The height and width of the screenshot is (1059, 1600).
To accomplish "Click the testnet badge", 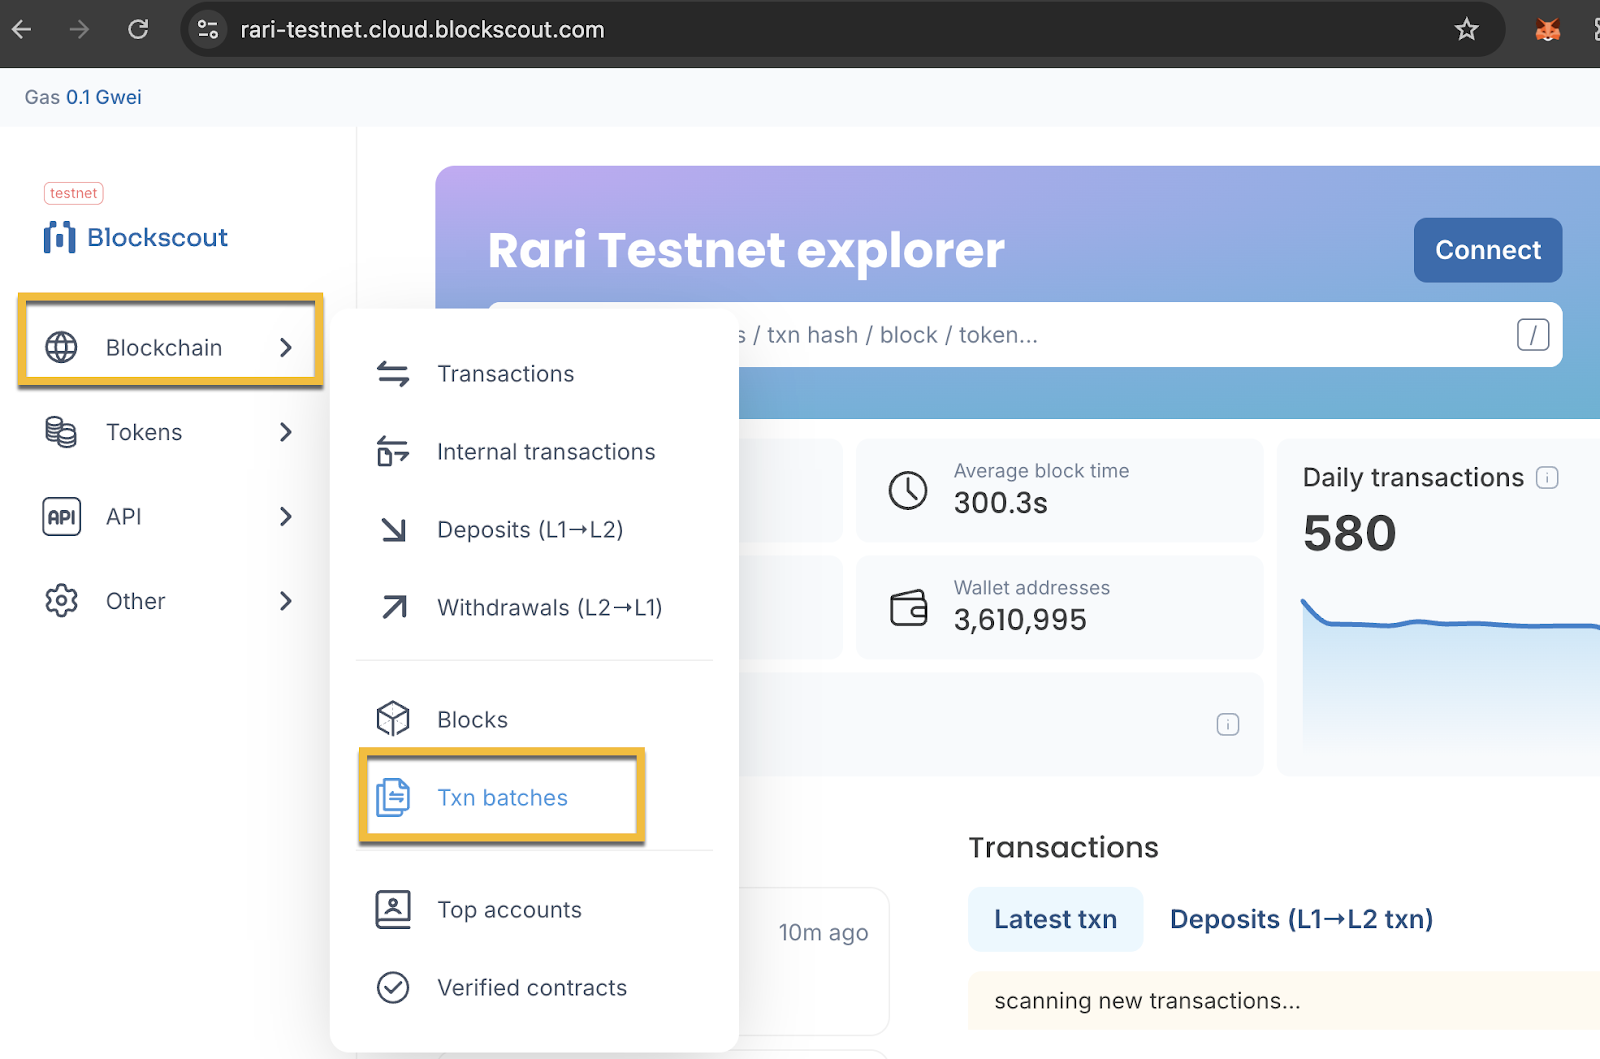I will click(74, 193).
